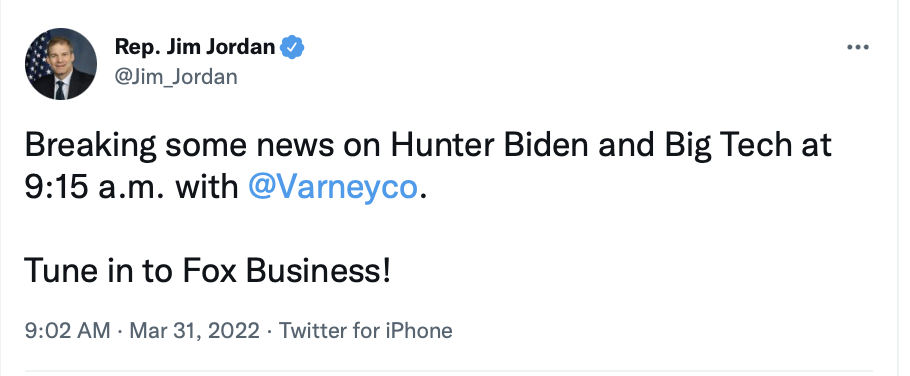Click the word iPhone in the source label
This screenshot has height=376, width=910.
point(418,331)
